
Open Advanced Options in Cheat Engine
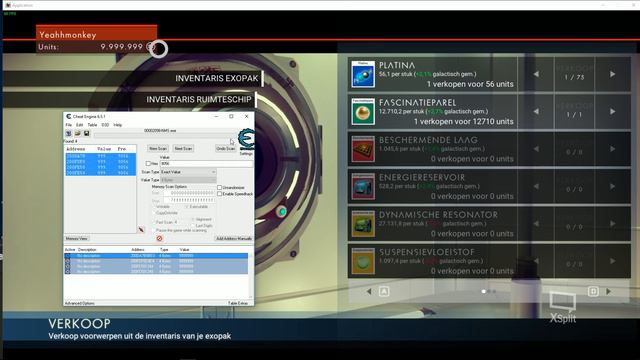pos(80,303)
